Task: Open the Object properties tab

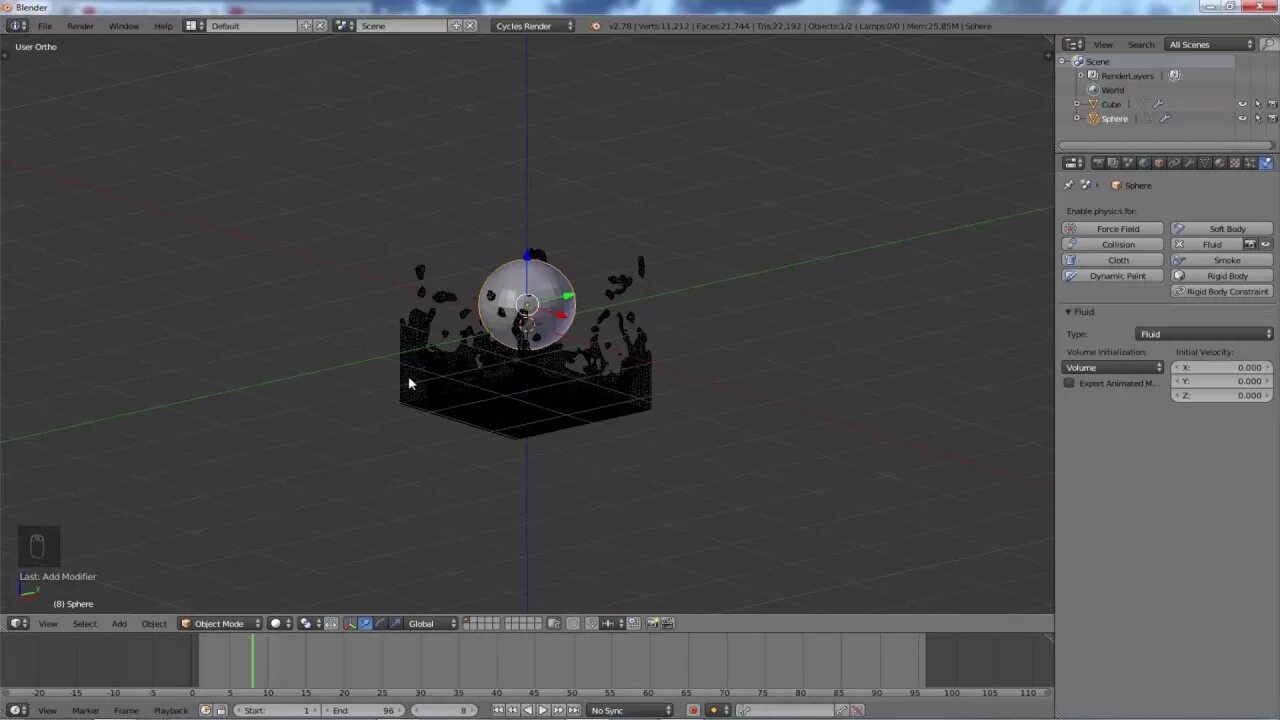Action: tap(1159, 163)
